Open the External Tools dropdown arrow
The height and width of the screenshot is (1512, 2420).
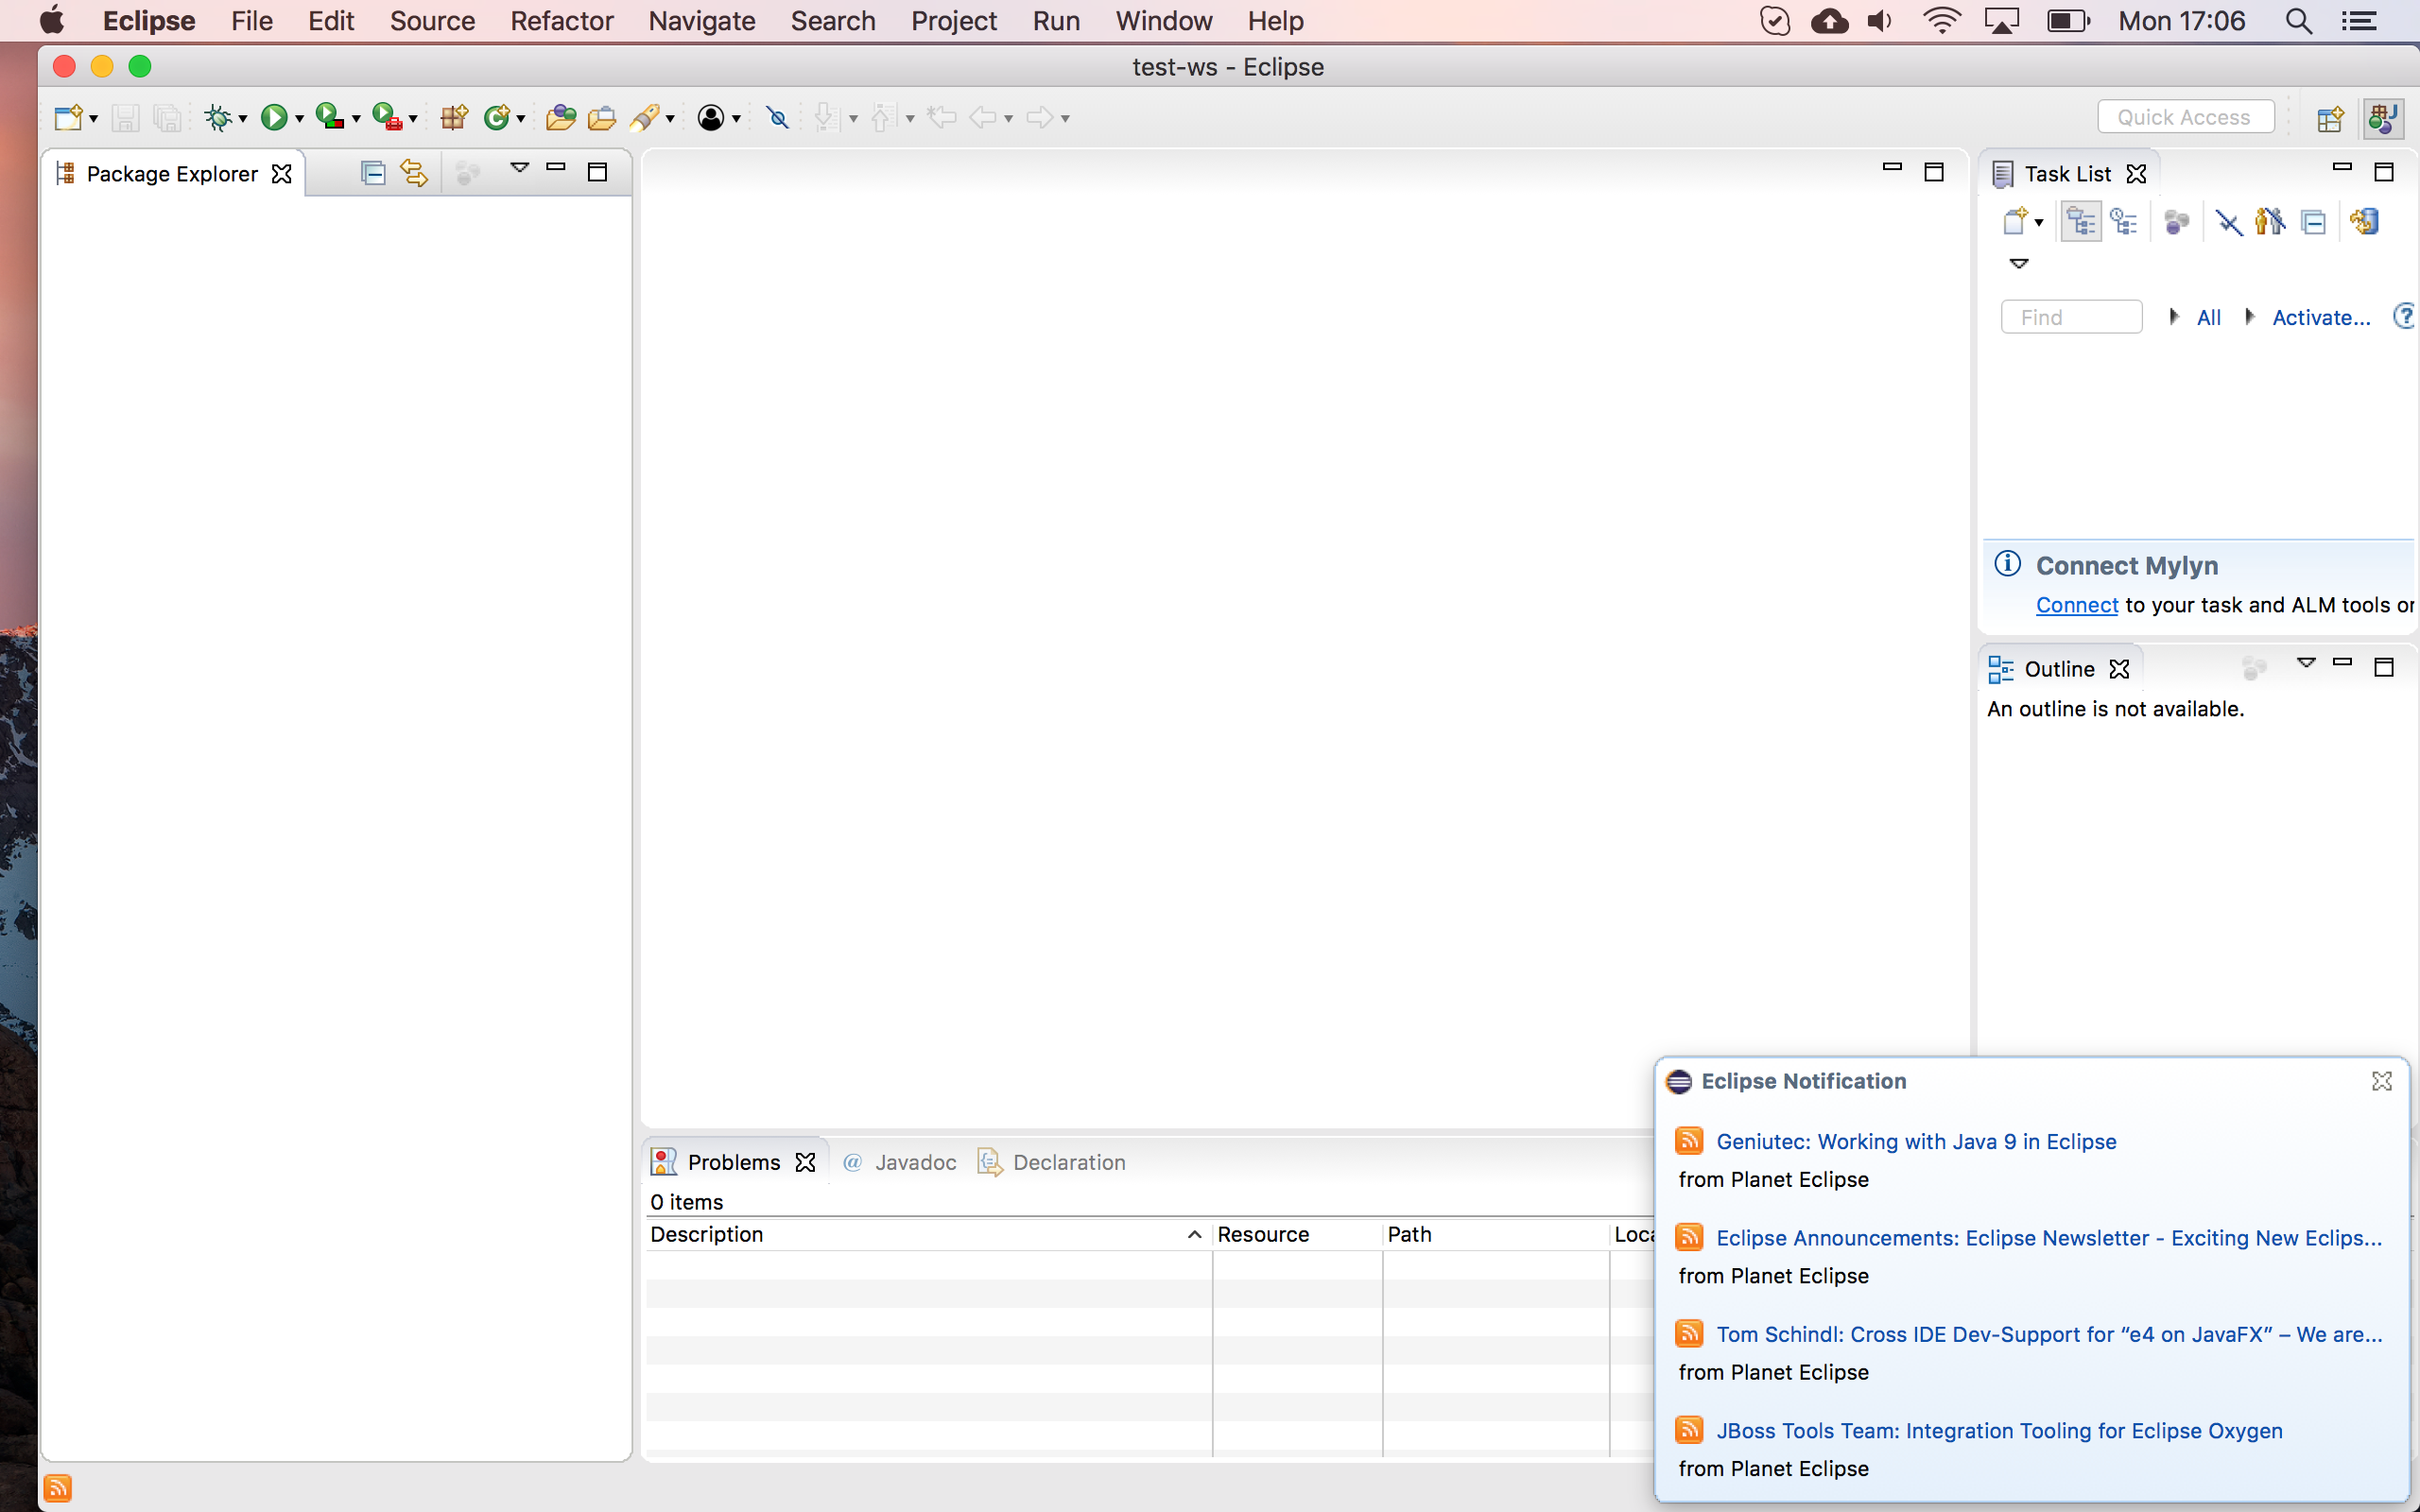[x=413, y=119]
